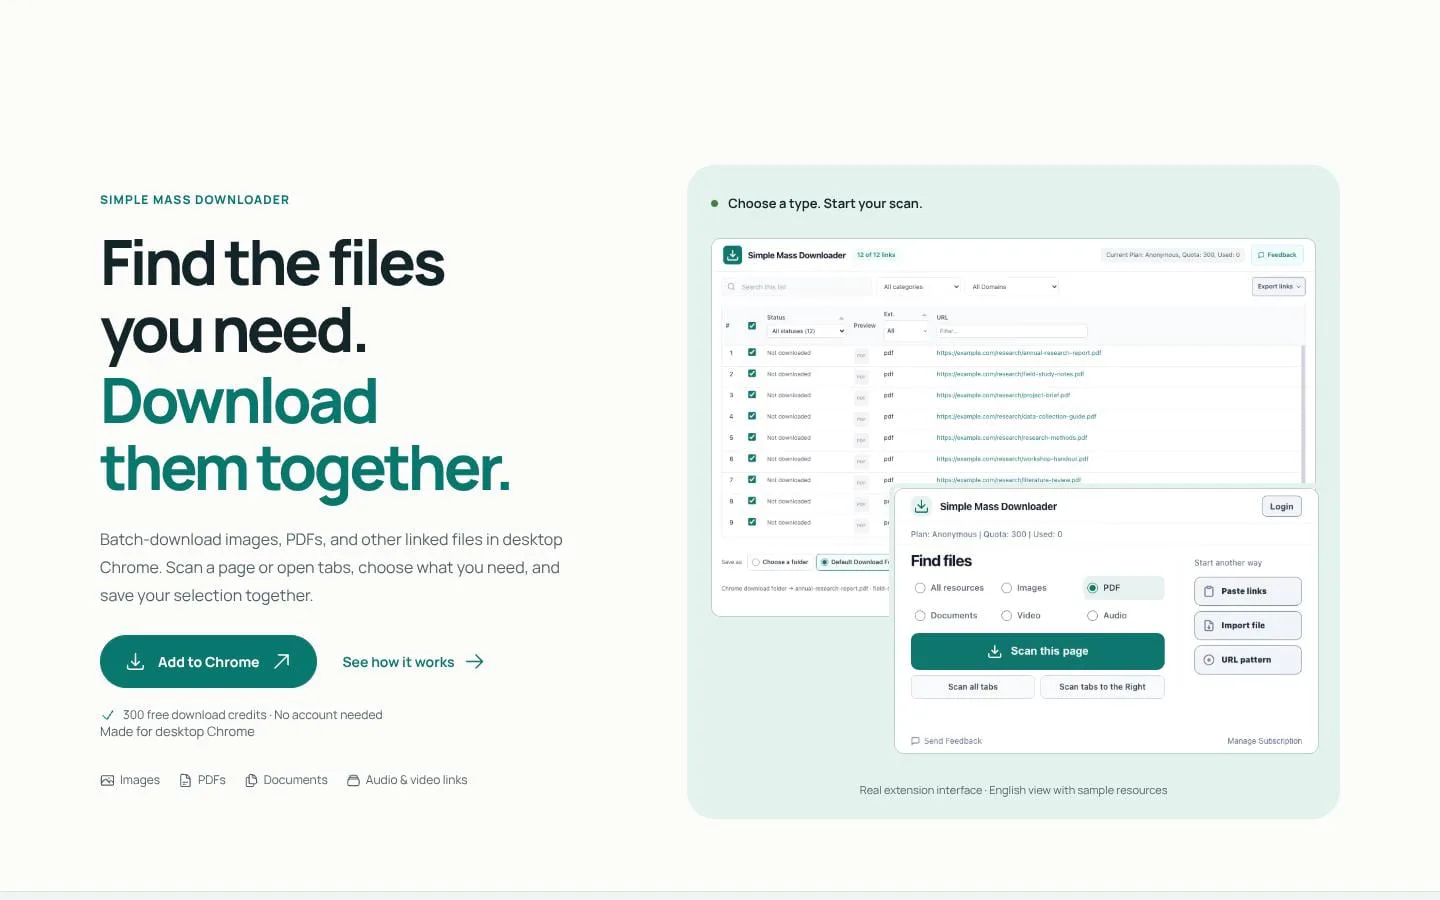Uncheck the checkbox for row 3 project-brief.pdf
This screenshot has height=900, width=1440.
(x=752, y=395)
